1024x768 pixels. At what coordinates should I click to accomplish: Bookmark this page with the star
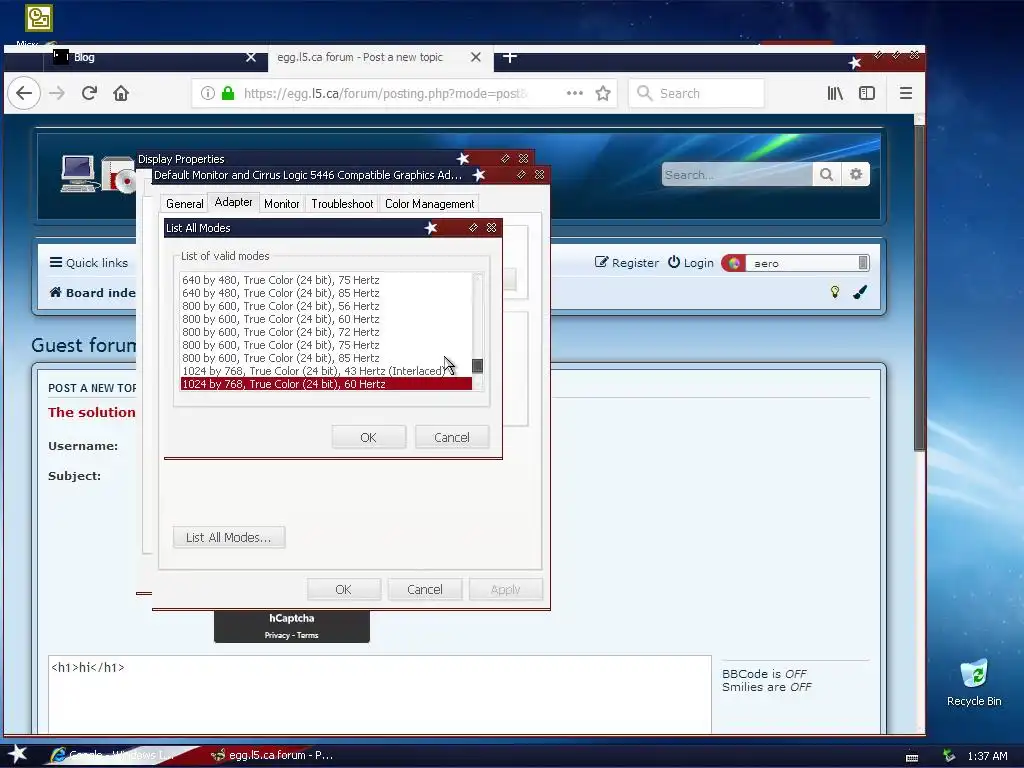pos(603,93)
